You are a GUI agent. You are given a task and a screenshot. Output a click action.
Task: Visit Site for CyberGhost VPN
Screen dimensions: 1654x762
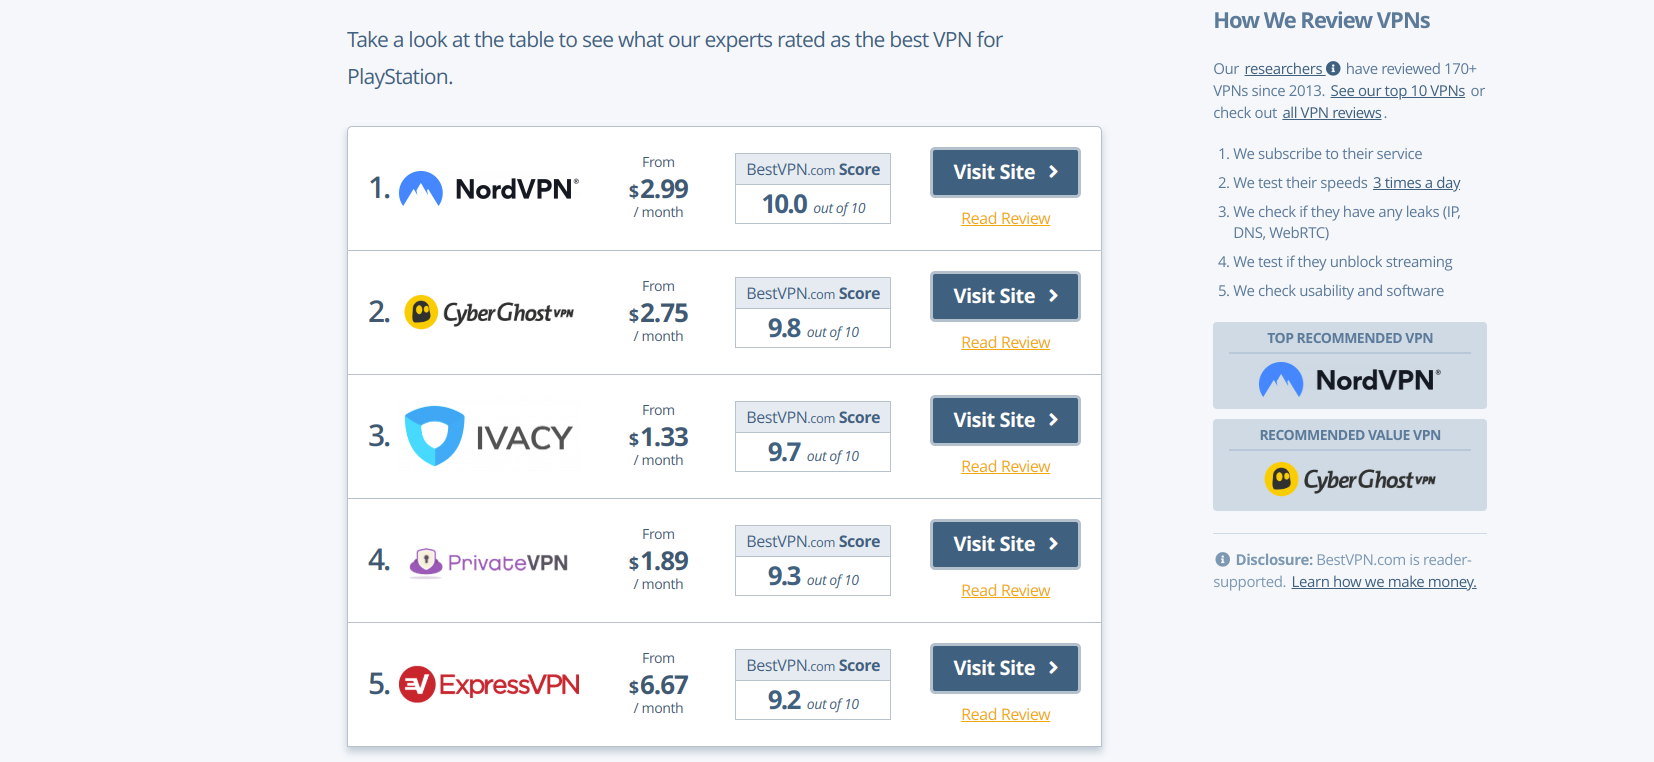pyautogui.click(x=1005, y=296)
